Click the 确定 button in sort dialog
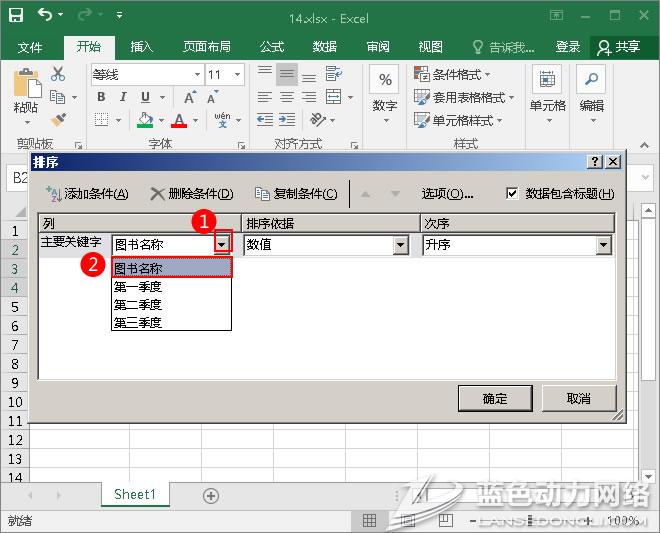 coord(495,398)
